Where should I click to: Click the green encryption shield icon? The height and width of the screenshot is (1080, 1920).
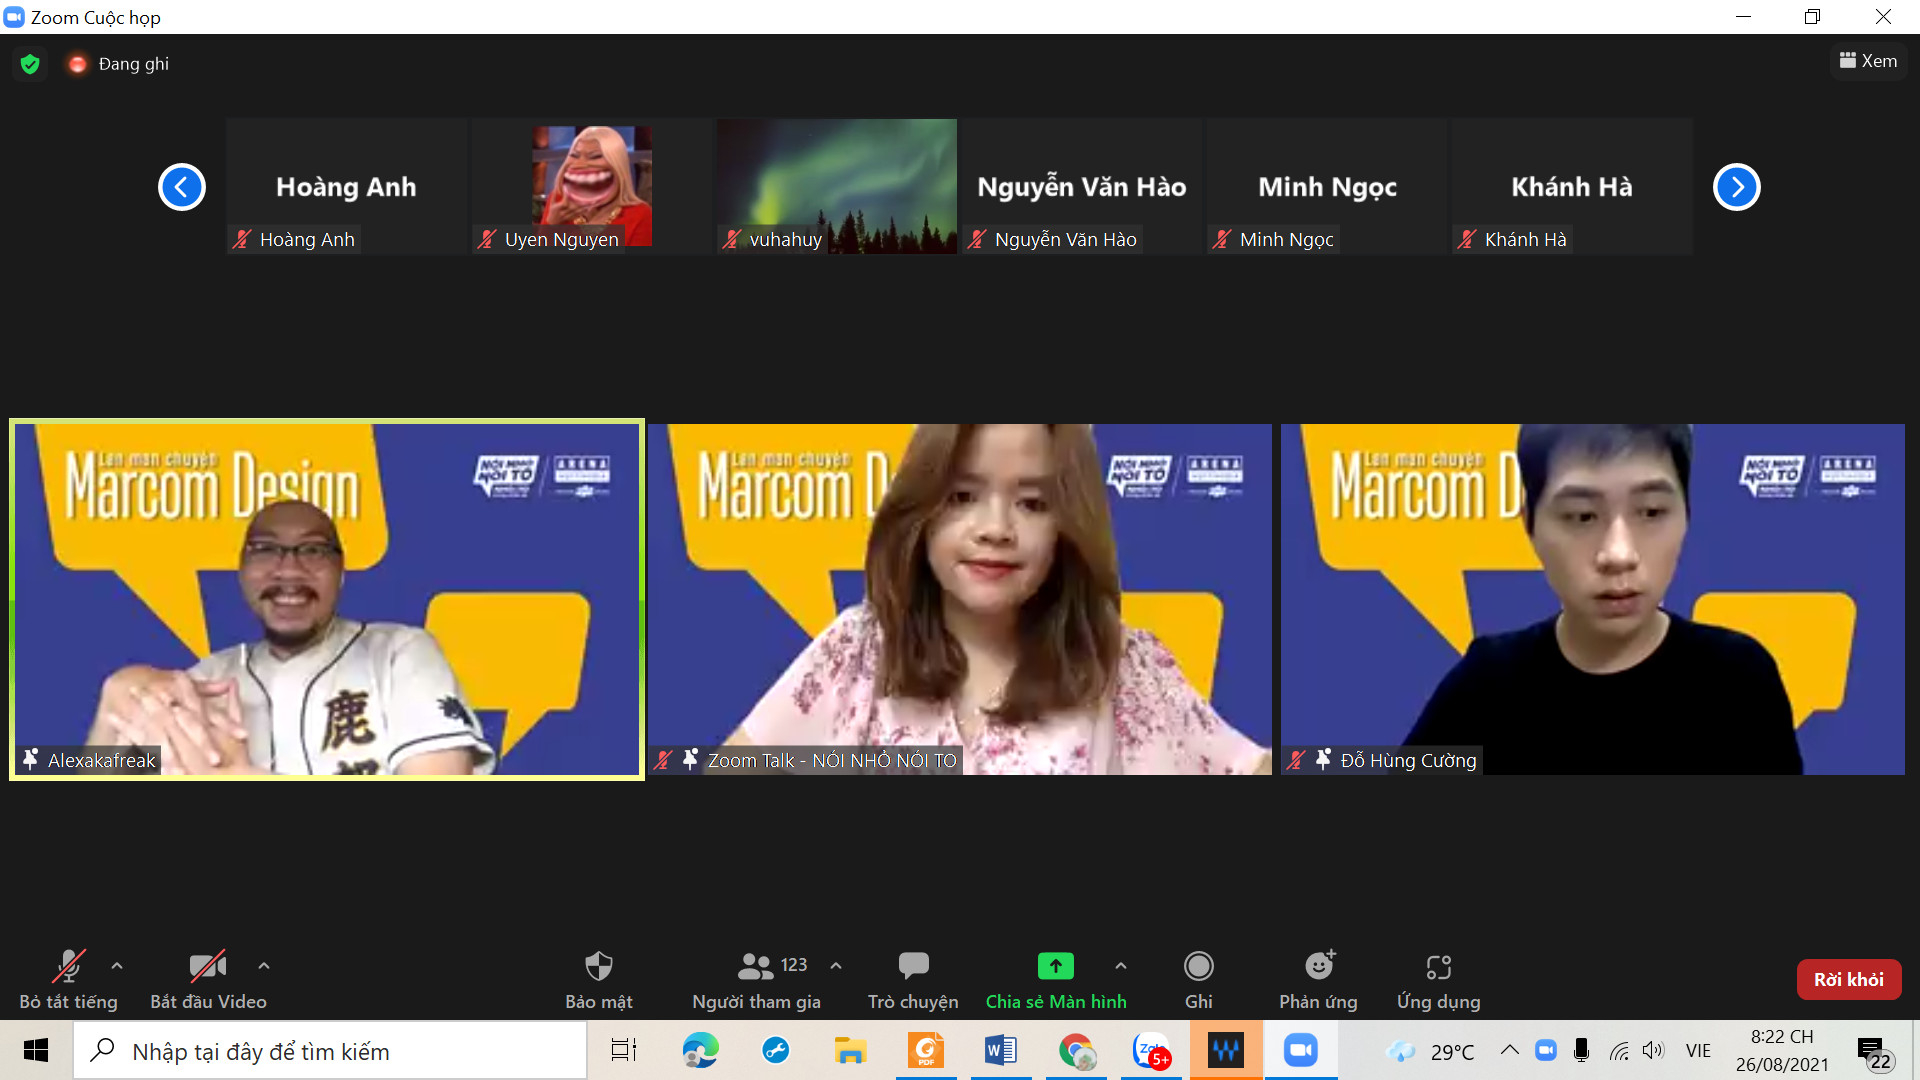click(x=30, y=64)
